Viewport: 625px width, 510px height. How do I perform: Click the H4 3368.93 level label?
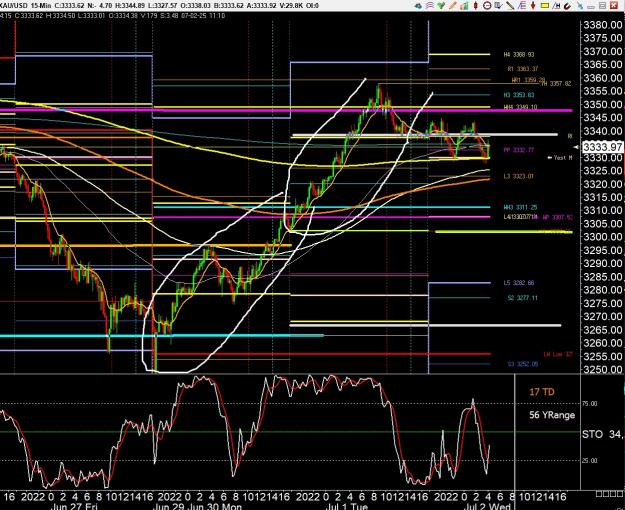tap(519, 55)
